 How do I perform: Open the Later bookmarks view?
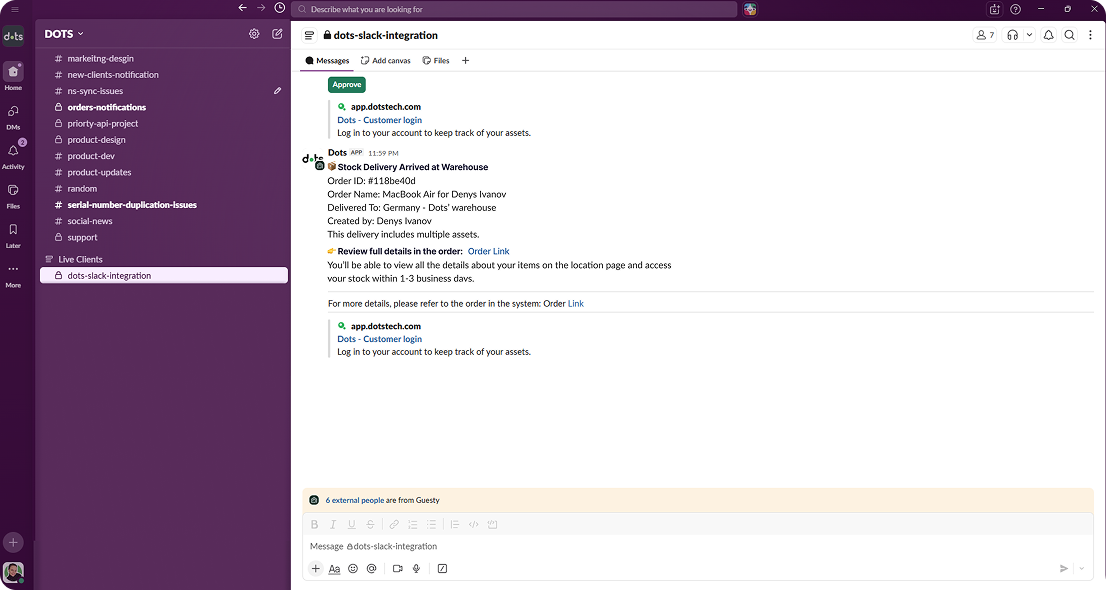(13, 236)
